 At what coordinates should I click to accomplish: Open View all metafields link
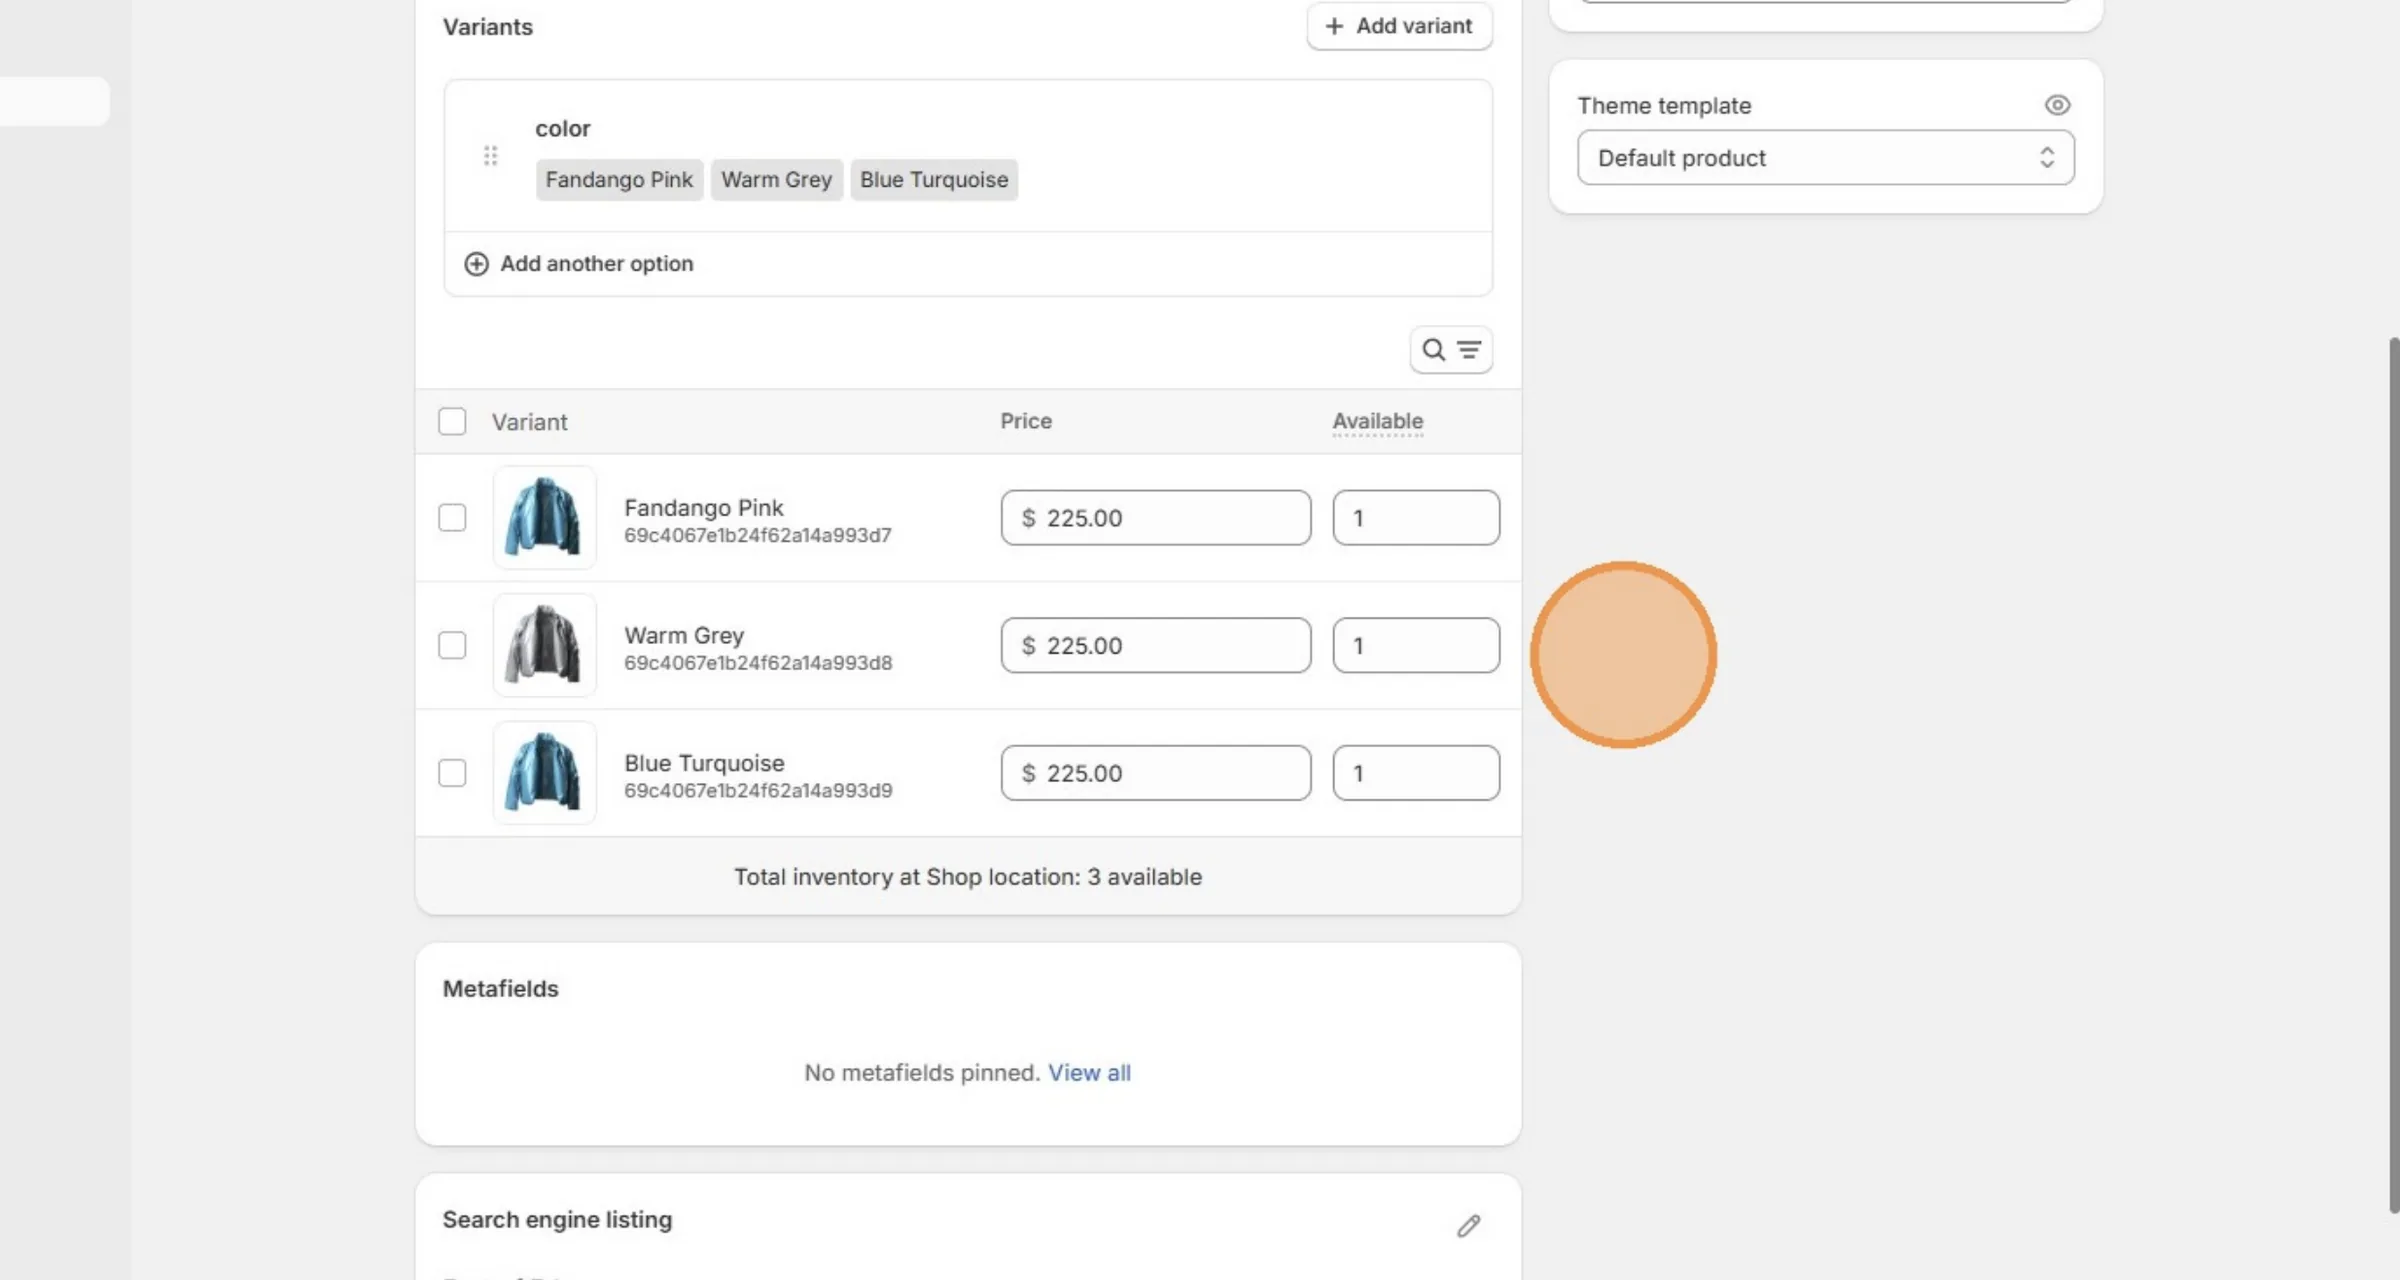(1089, 1073)
